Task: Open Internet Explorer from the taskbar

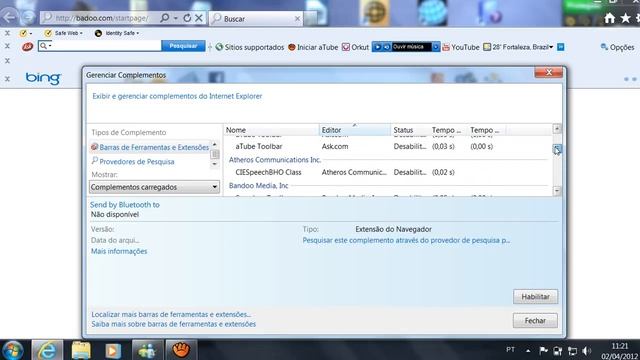Action: pos(47,350)
